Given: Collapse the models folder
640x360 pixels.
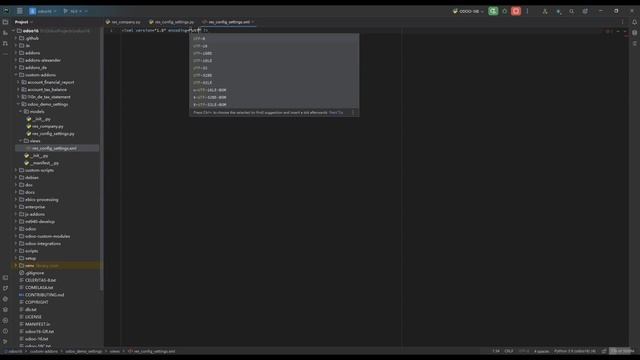Looking at the screenshot, I should [21, 111].
